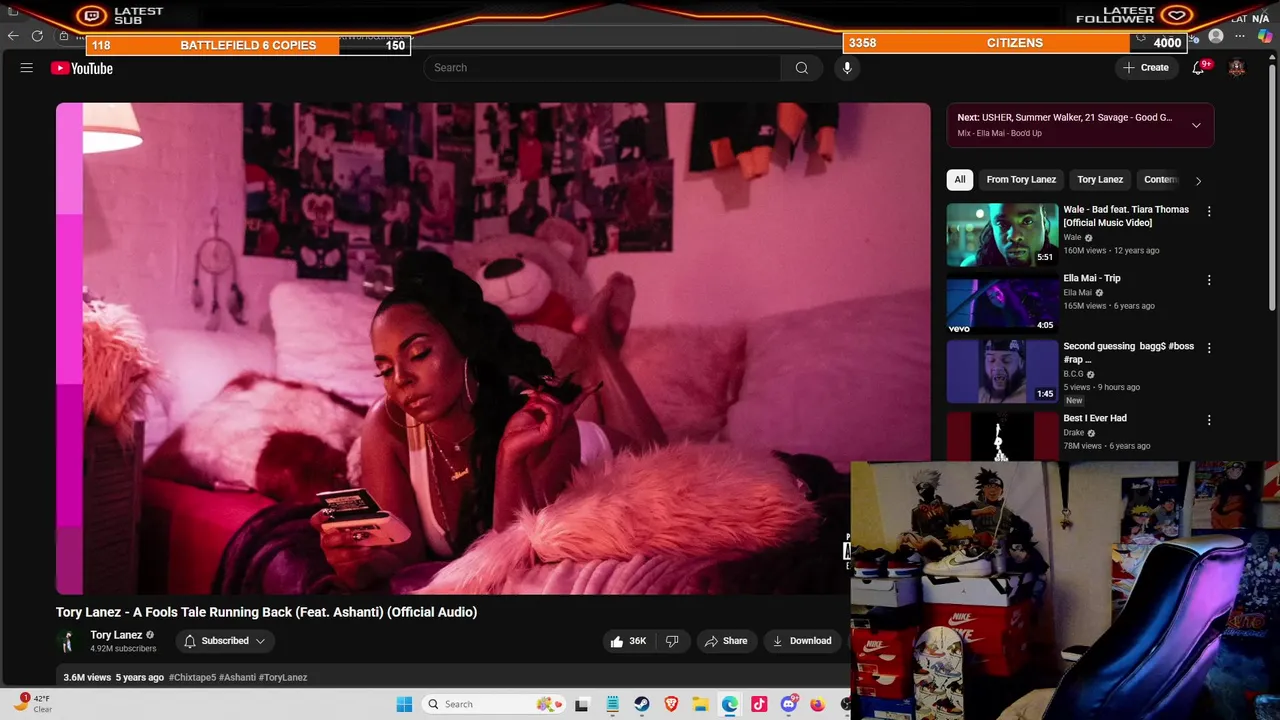
Task: Click the #Chixtape5 hashtag
Action: coord(192,677)
